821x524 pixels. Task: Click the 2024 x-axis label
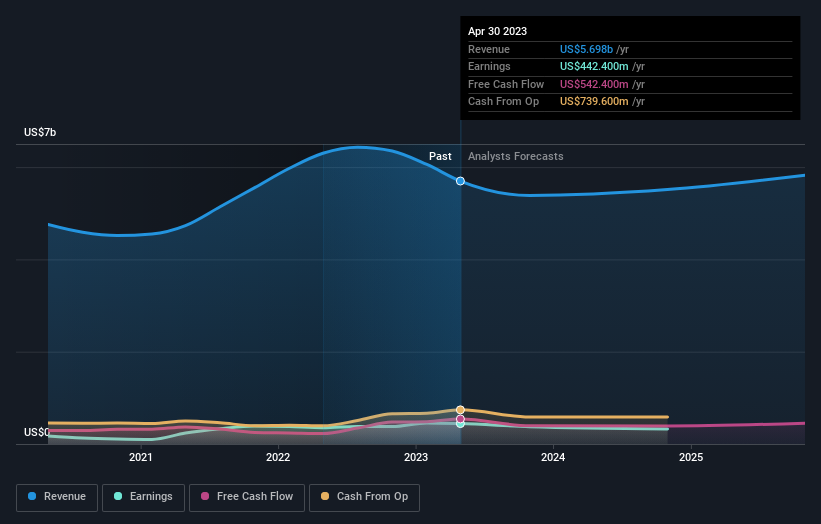[553, 458]
